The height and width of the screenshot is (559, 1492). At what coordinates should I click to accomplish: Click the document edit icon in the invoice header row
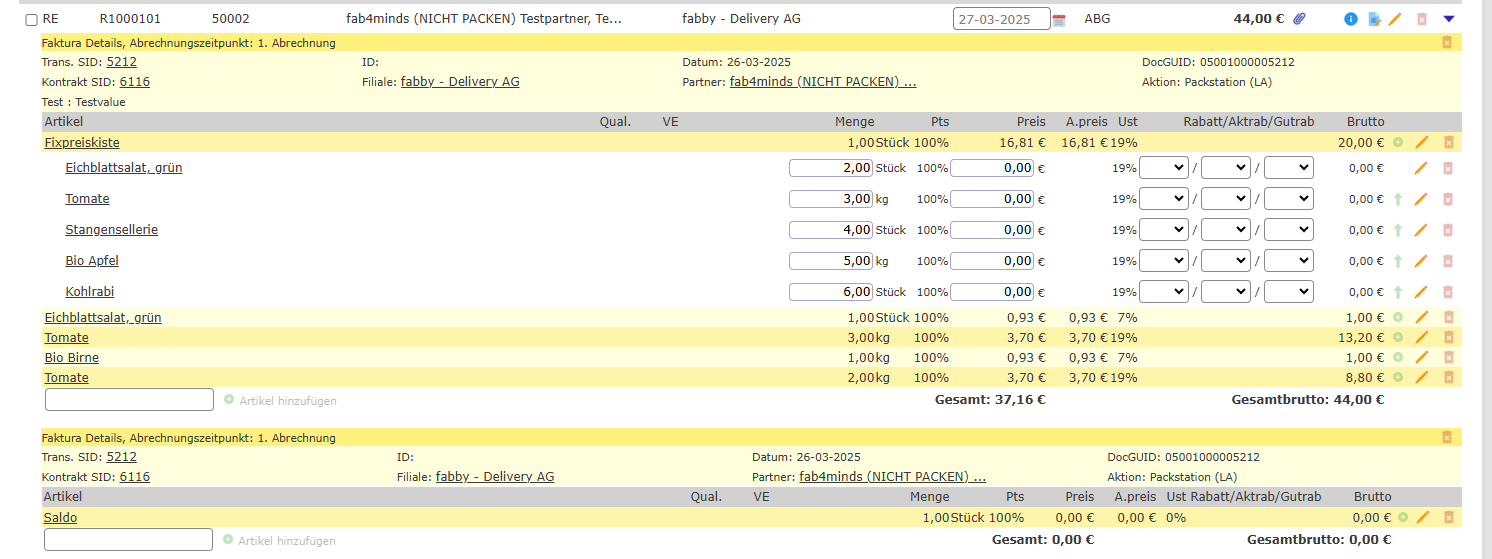(x=1375, y=19)
